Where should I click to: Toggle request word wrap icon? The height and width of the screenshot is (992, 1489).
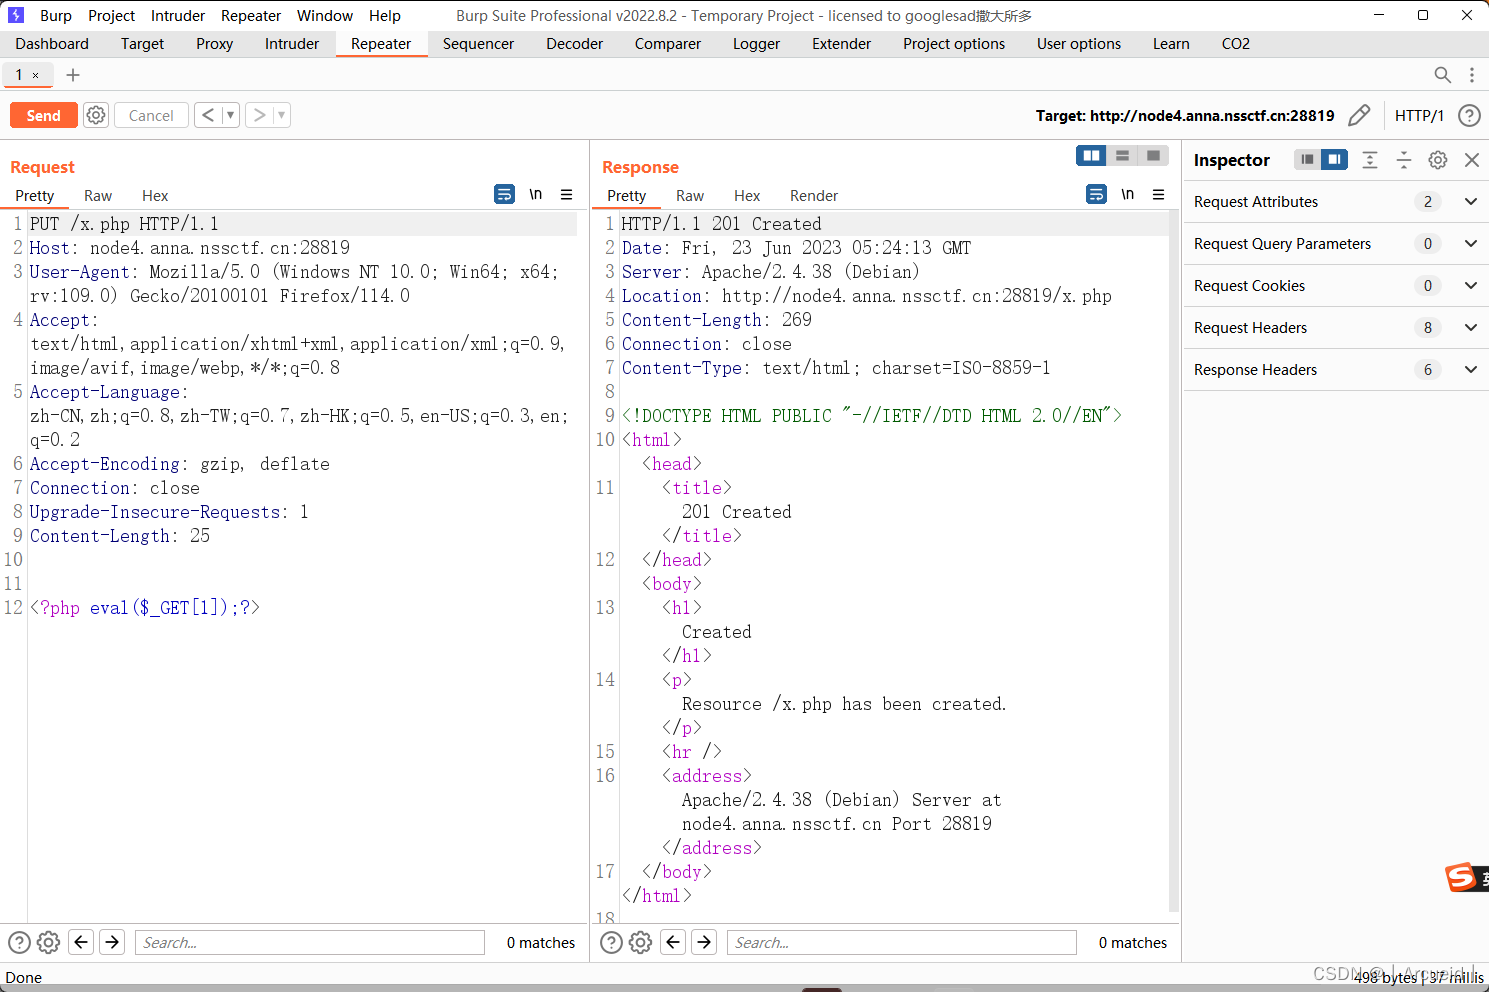[505, 194]
